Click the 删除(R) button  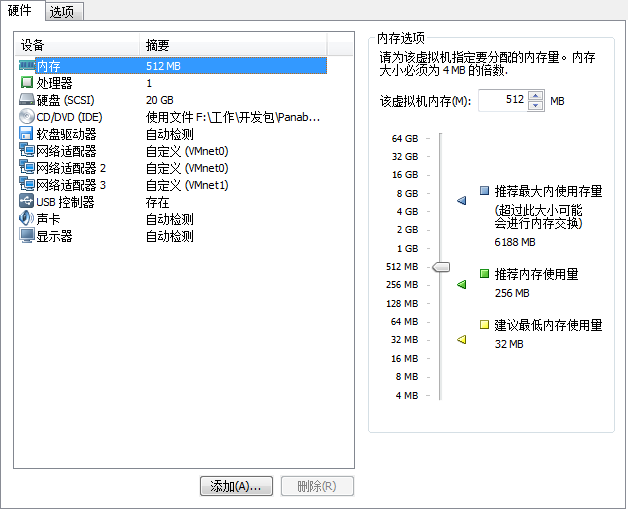coord(317,486)
